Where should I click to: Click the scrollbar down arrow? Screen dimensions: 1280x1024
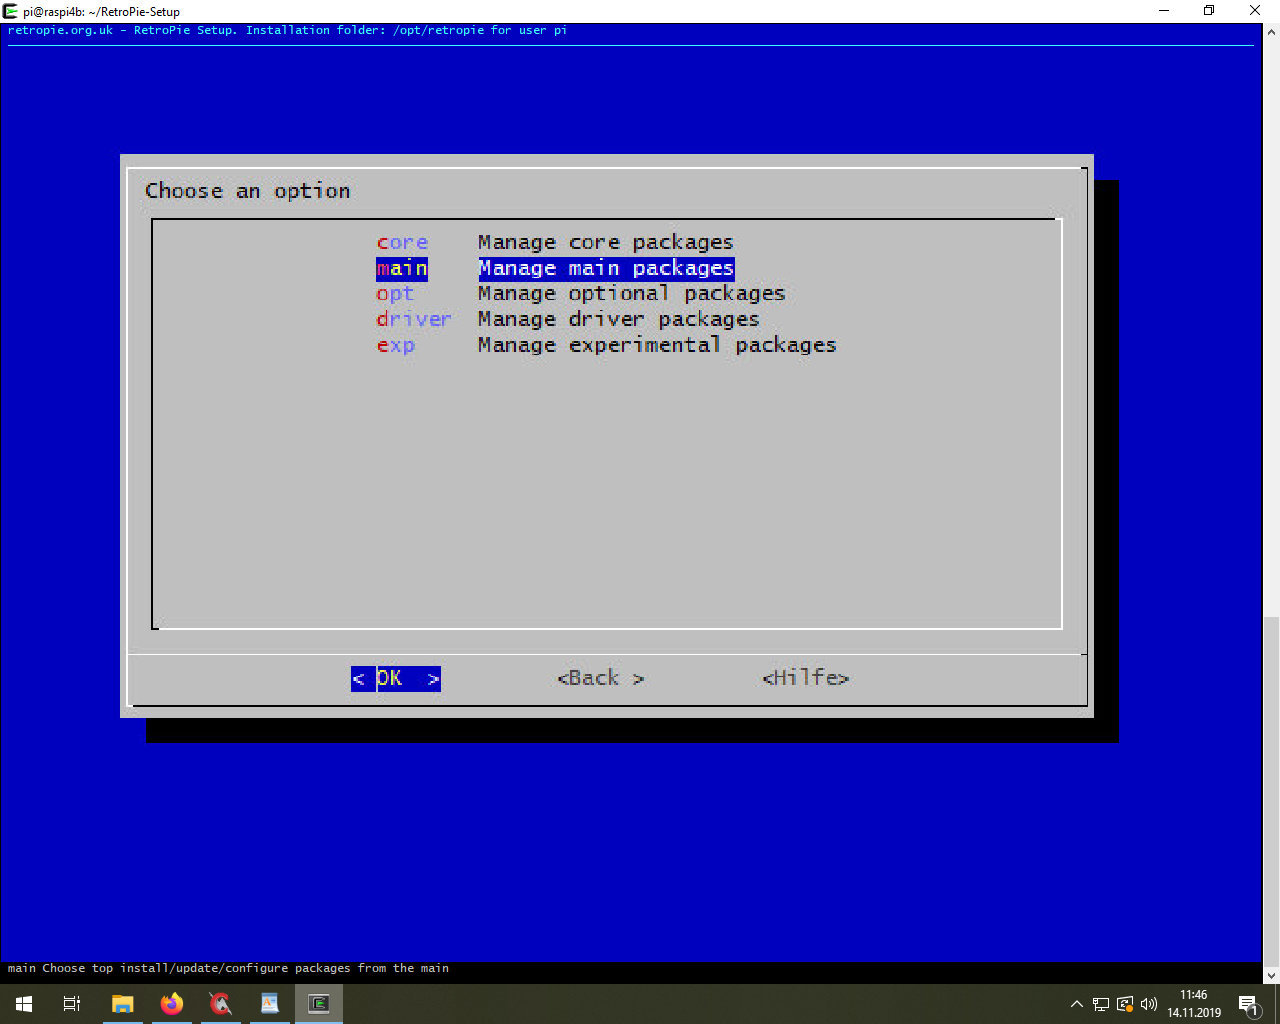click(x=1271, y=975)
